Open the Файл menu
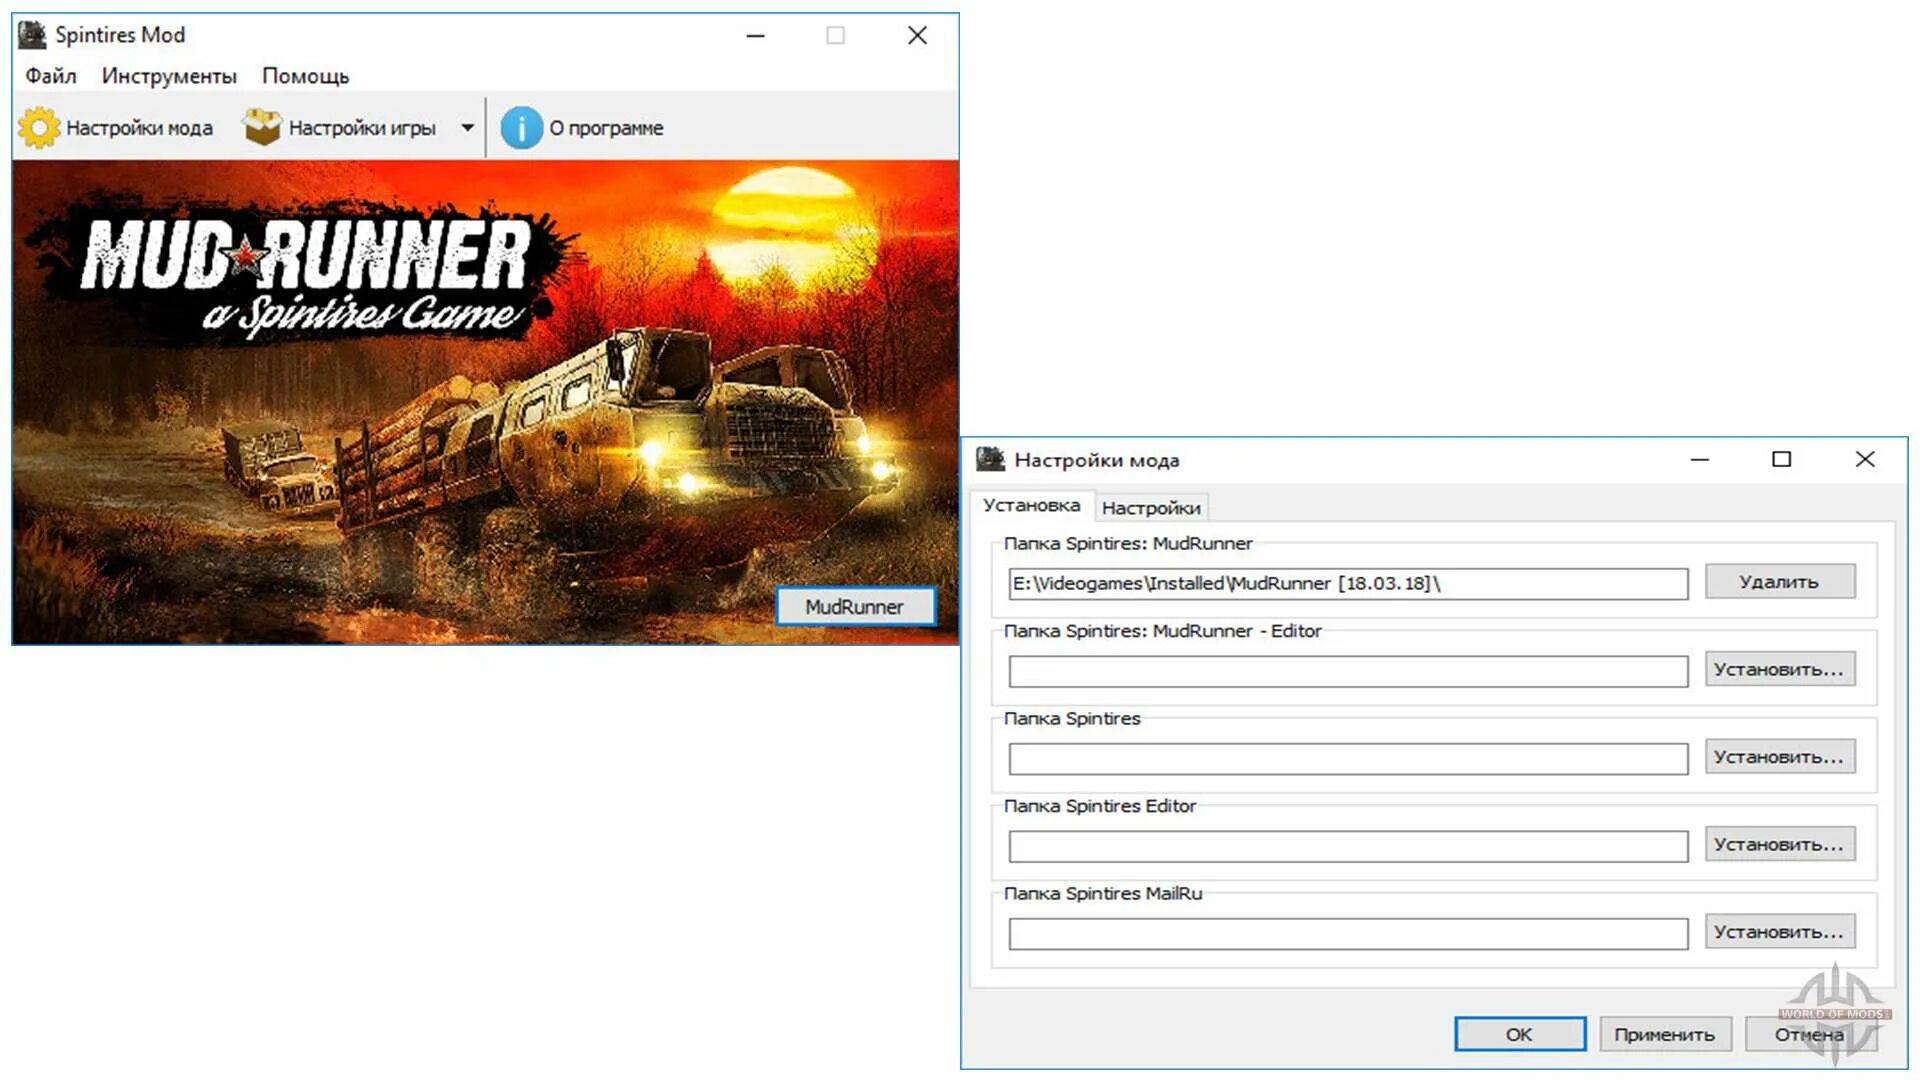 51,76
